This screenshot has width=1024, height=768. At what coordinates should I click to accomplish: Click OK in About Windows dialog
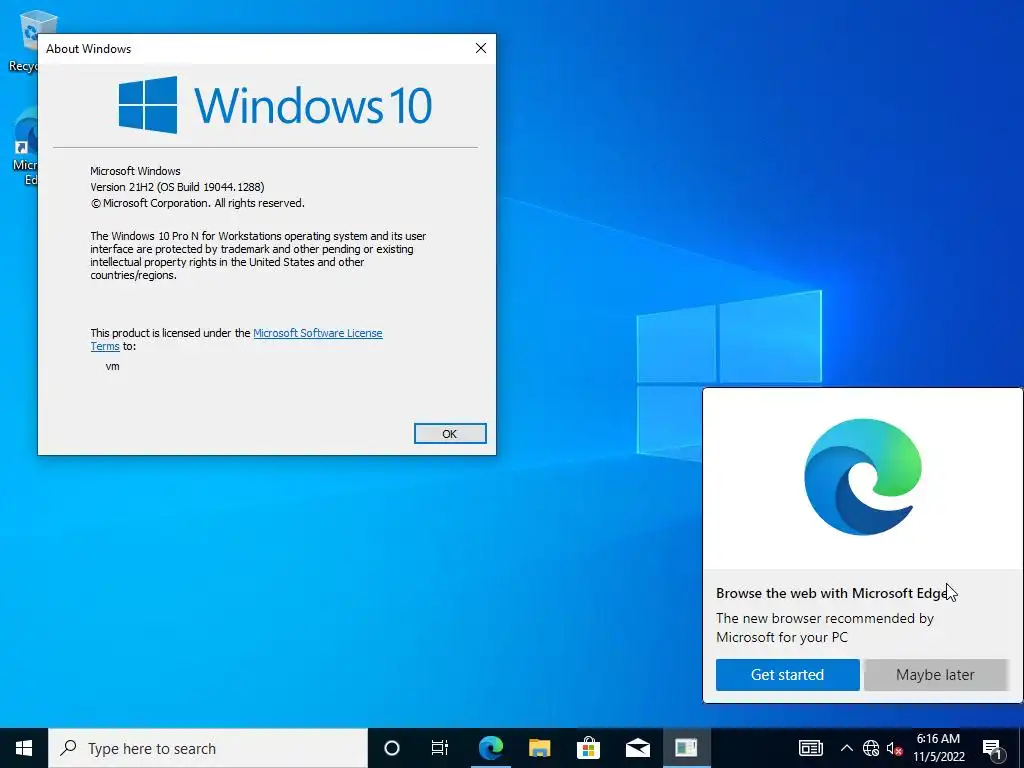(x=450, y=434)
